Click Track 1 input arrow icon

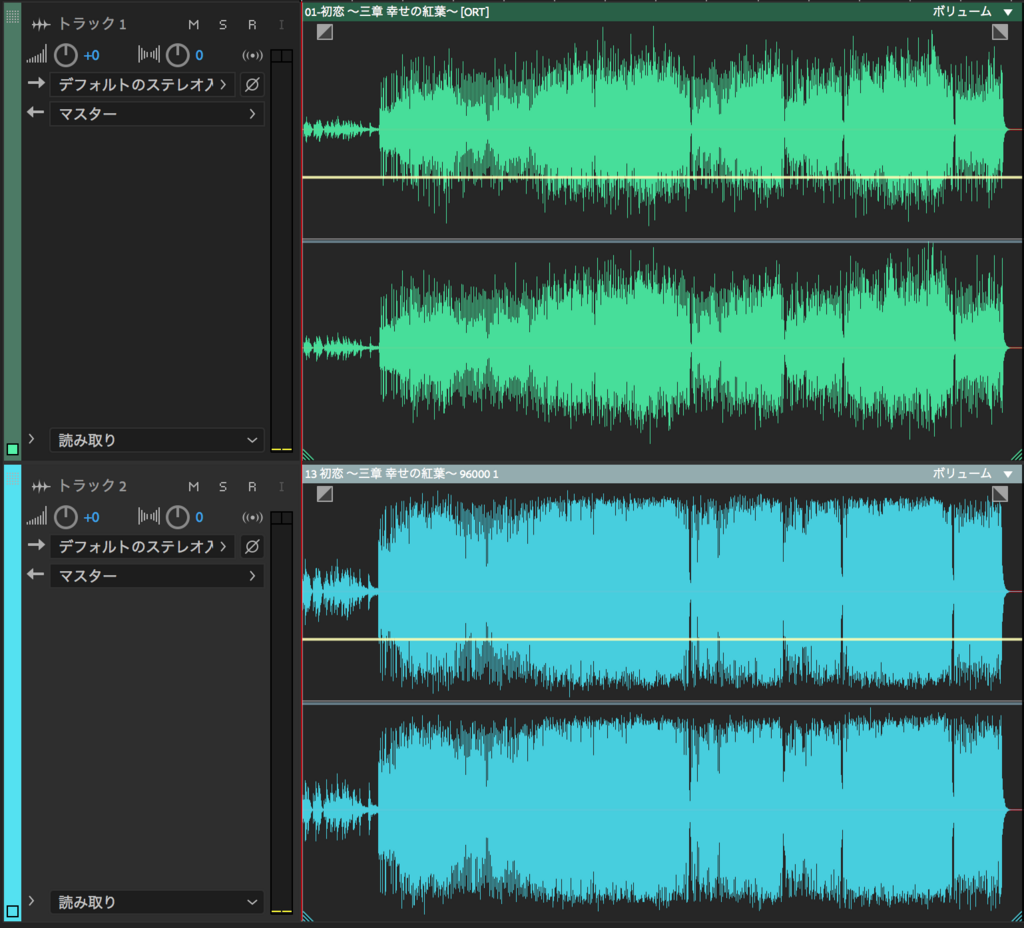point(36,83)
